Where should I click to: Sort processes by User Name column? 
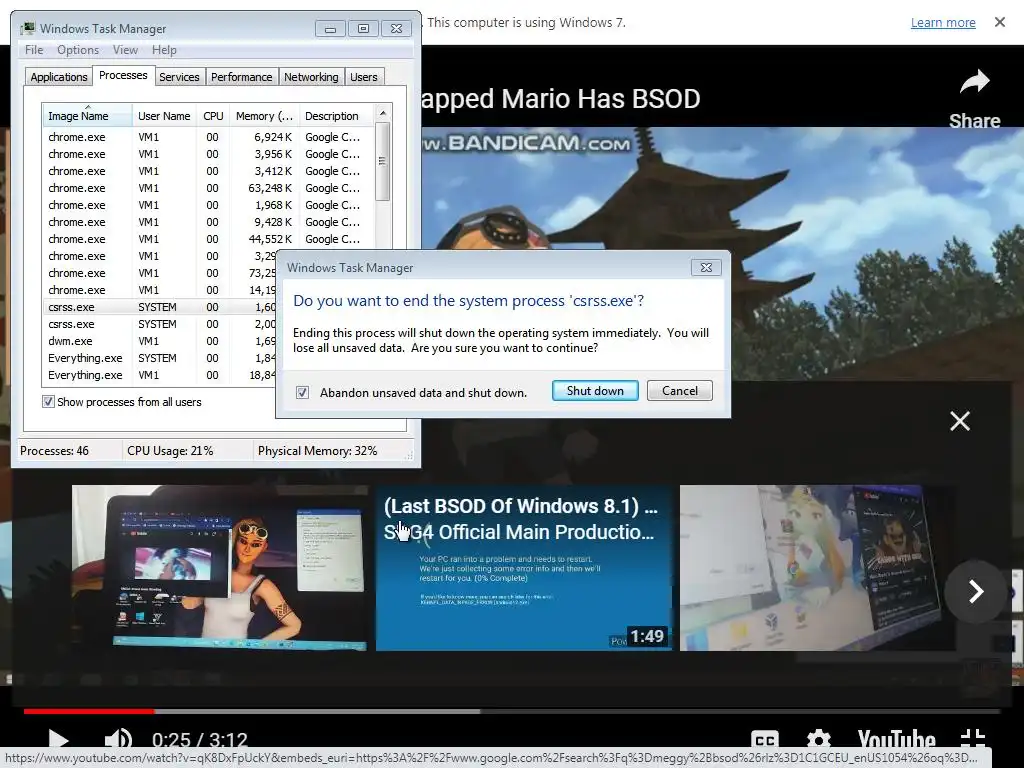pyautogui.click(x=164, y=116)
